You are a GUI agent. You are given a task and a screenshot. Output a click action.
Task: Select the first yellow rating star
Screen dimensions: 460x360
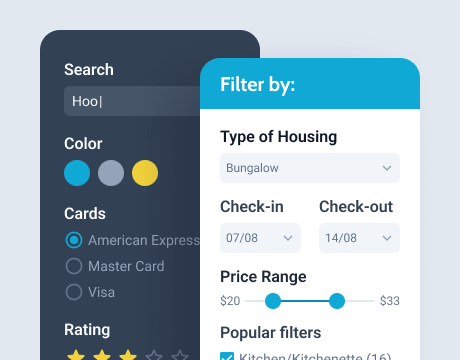coord(76,355)
